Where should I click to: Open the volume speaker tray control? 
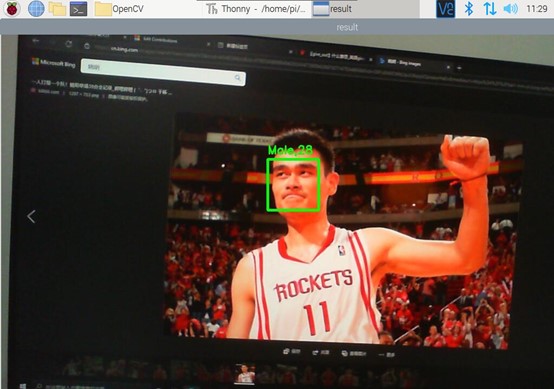(511, 9)
